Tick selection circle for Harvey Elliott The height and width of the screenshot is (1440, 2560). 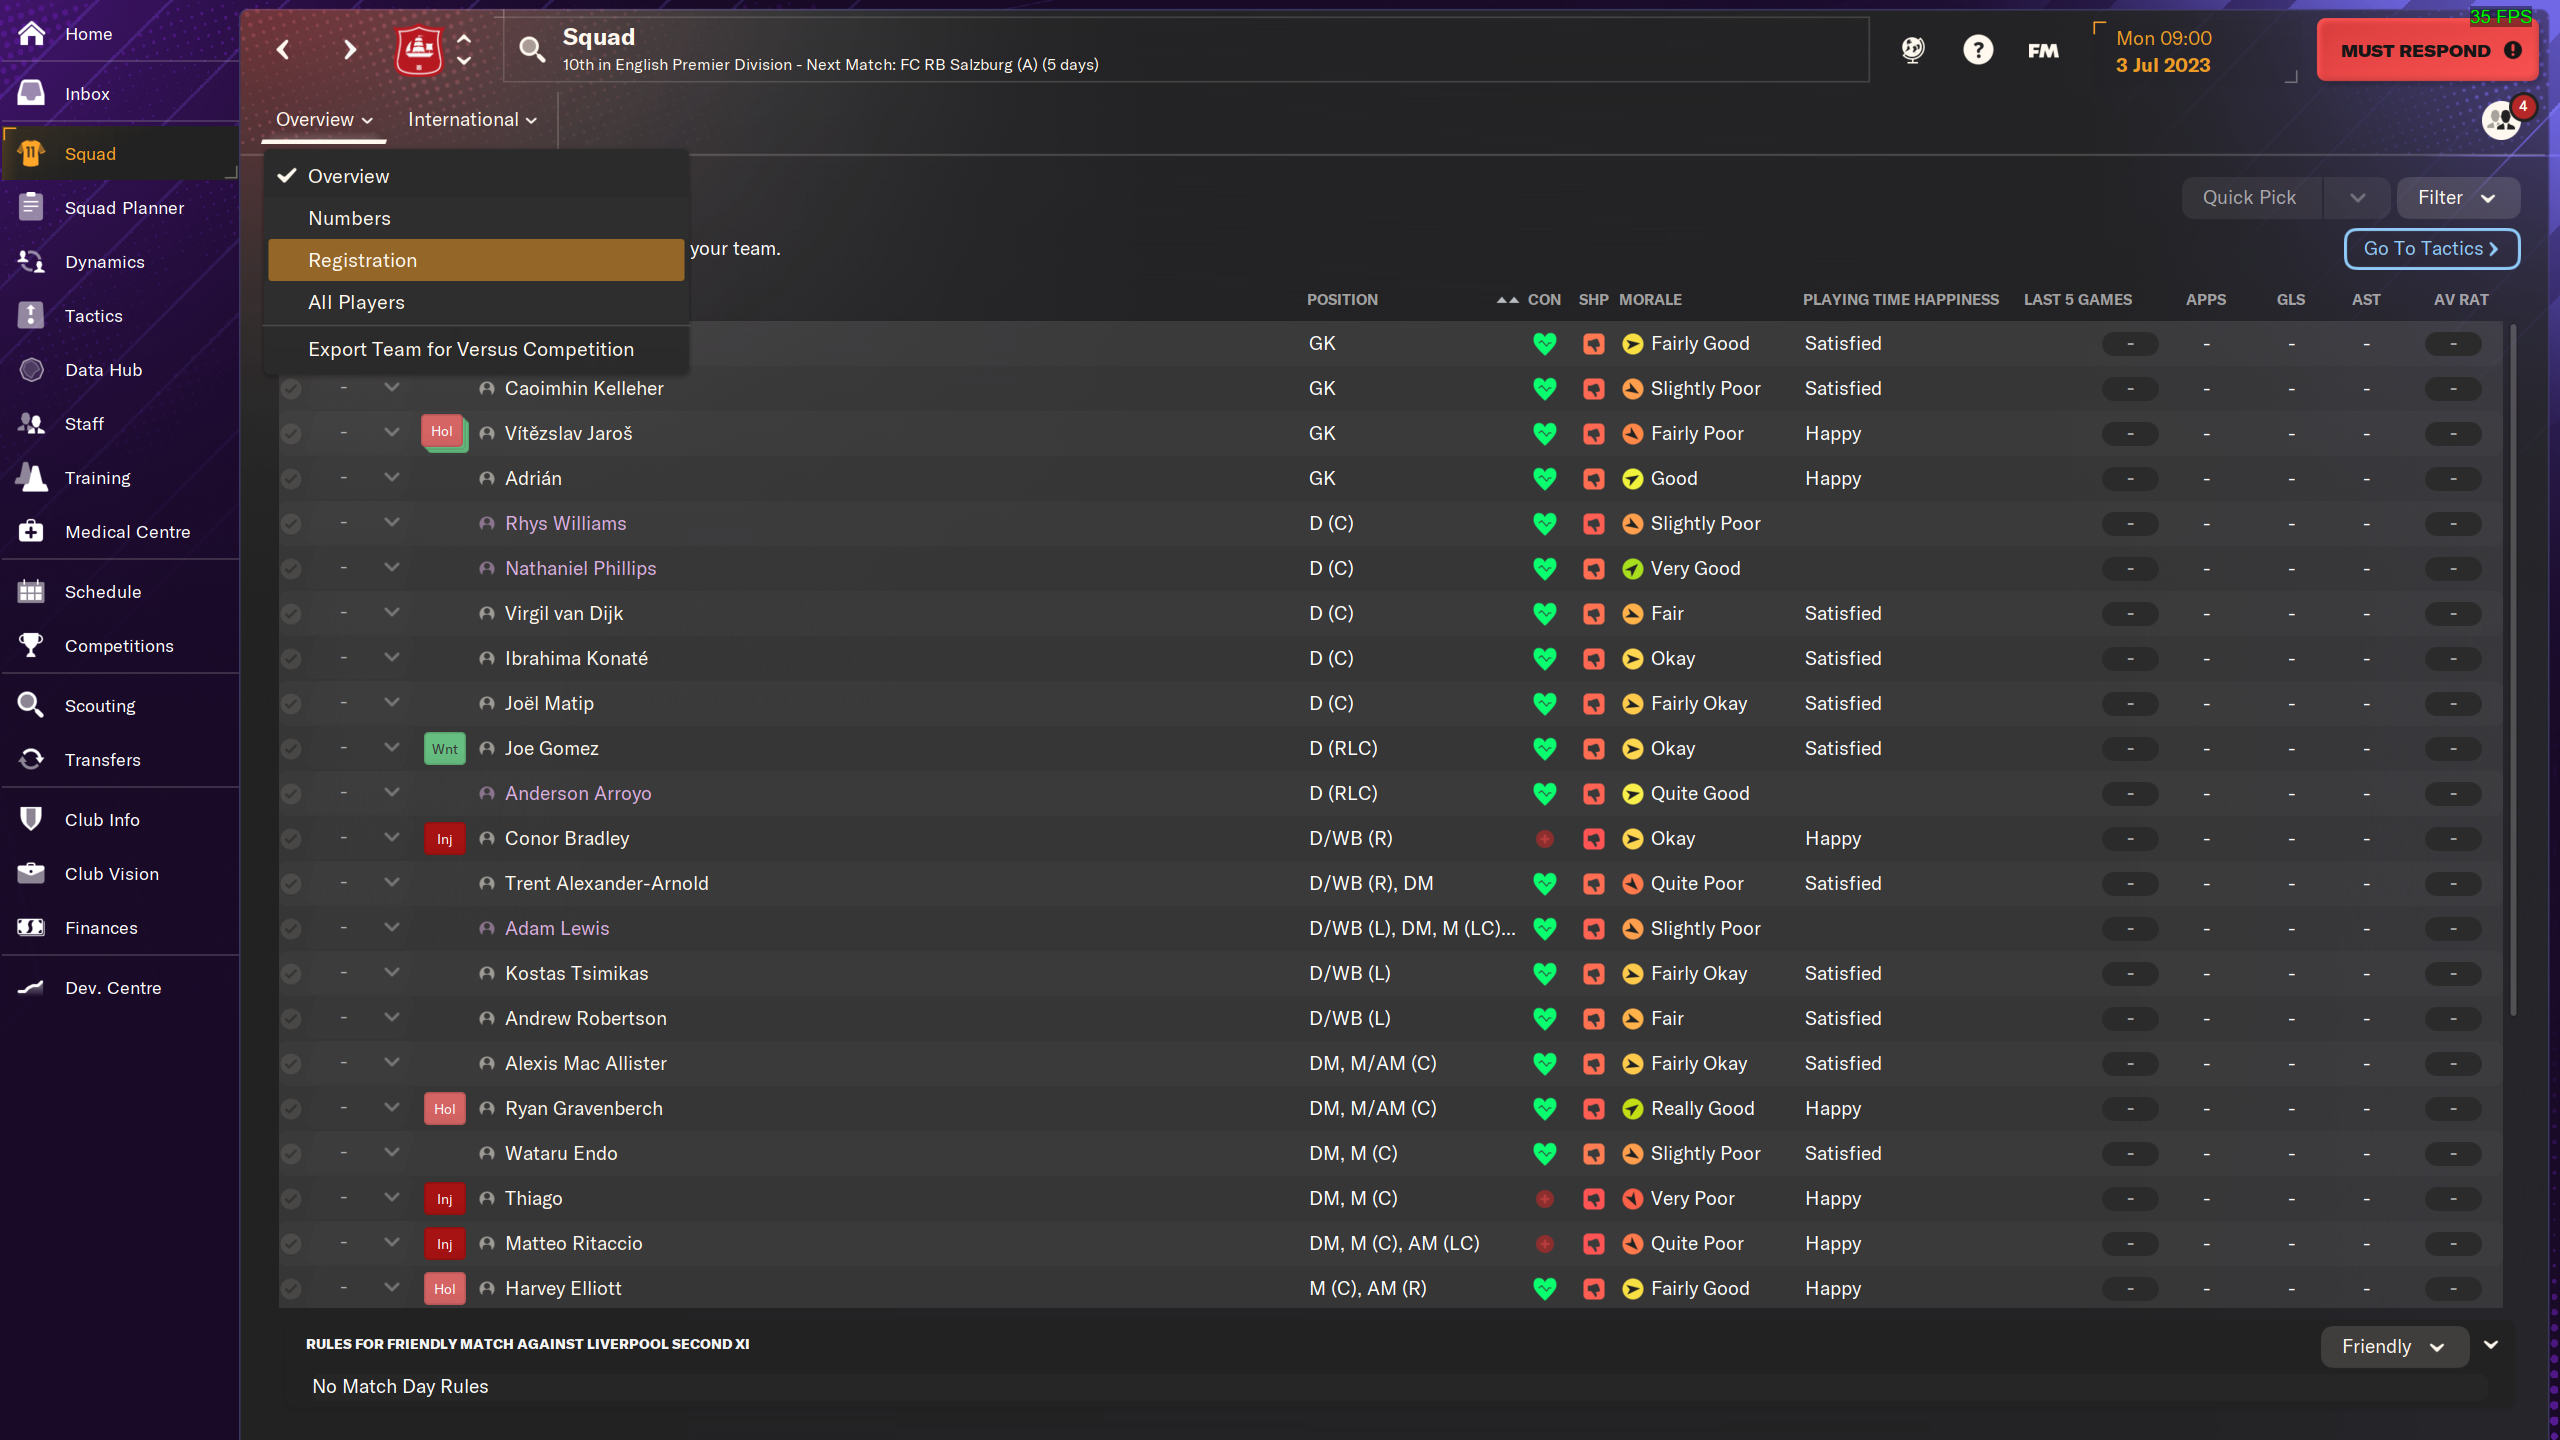[x=291, y=1289]
